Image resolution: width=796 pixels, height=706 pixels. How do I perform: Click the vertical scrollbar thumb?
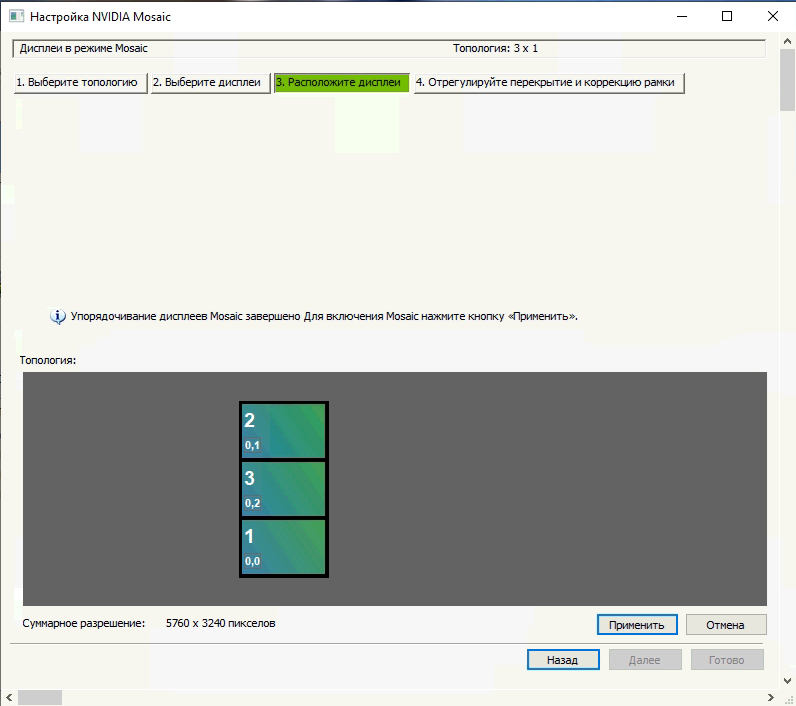pos(787,80)
